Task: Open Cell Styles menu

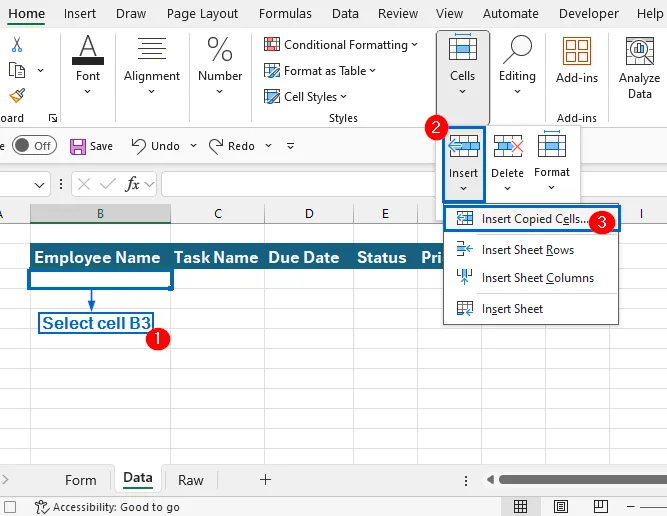Action: tap(305, 97)
